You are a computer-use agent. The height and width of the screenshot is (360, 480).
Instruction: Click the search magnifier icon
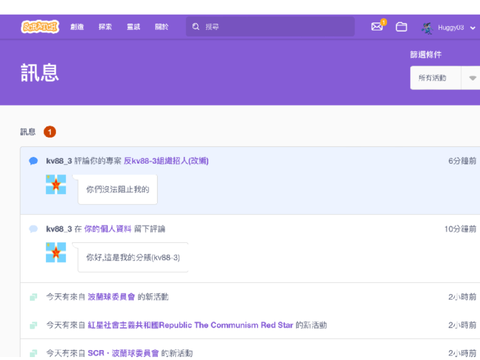[196, 27]
